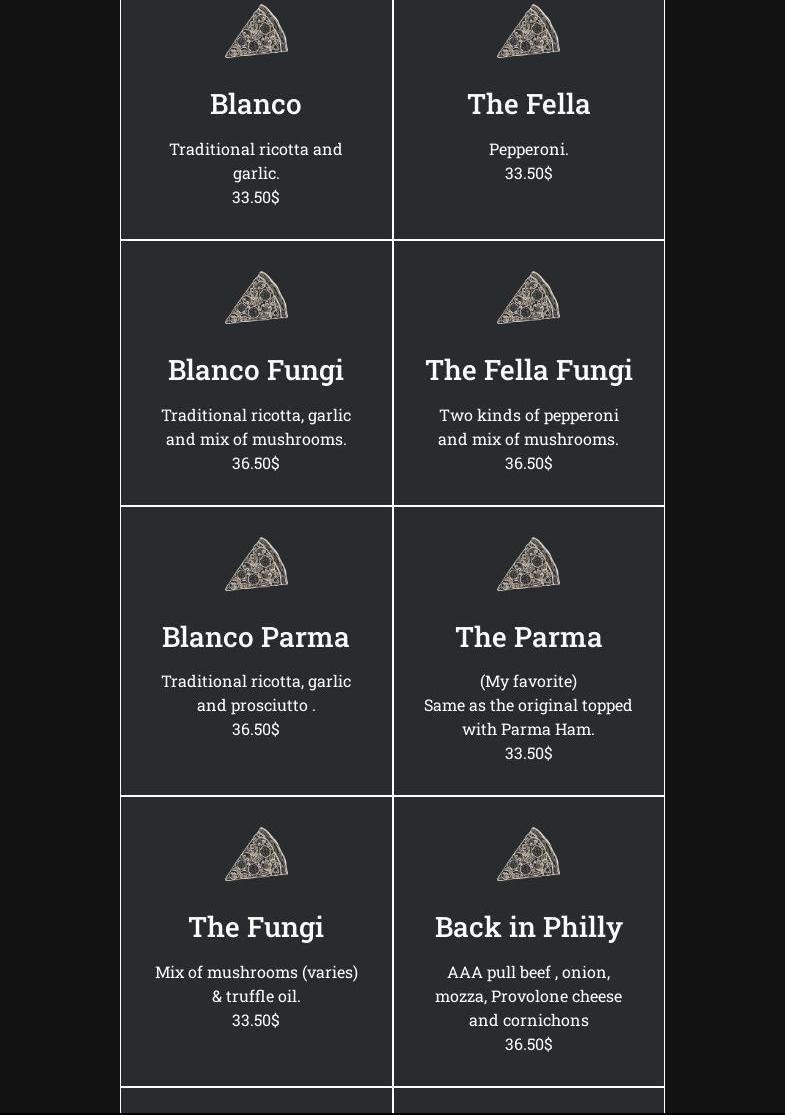Open the Blanco pizza heading
Viewport: 785px width, 1115px height.
tap(256, 104)
